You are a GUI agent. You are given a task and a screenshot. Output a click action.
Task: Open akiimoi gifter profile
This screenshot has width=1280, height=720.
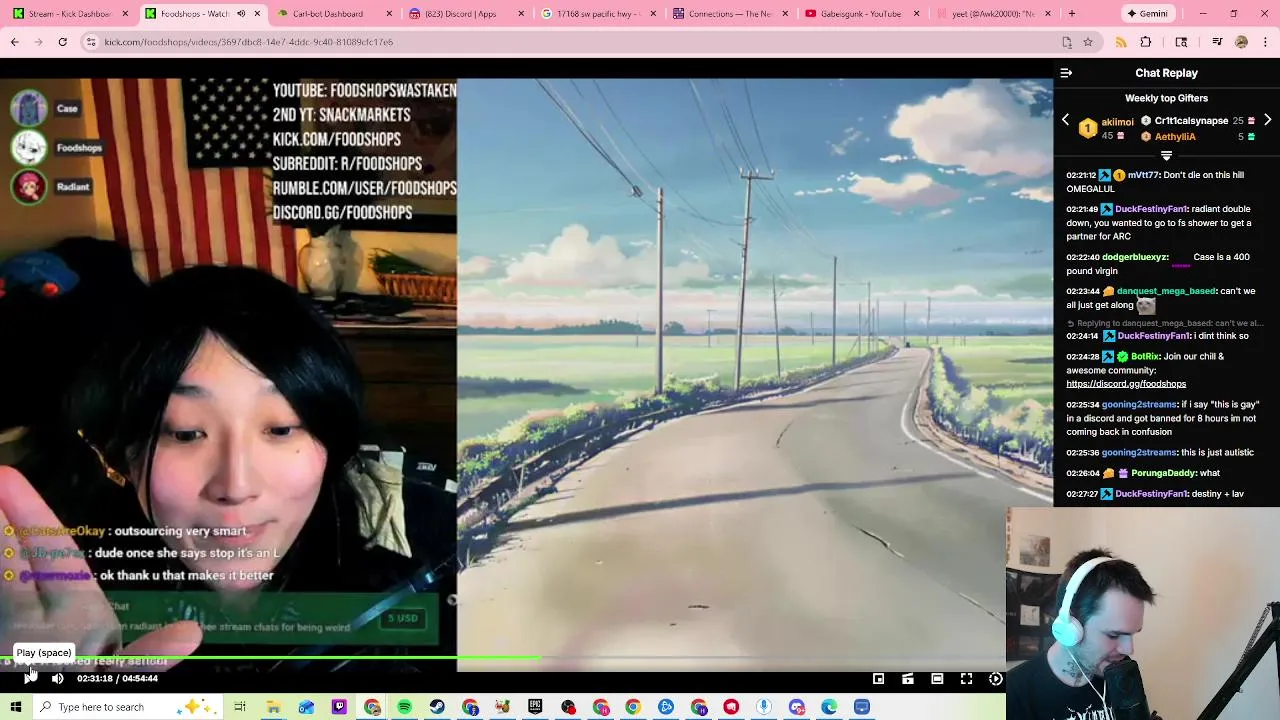(x=1117, y=122)
